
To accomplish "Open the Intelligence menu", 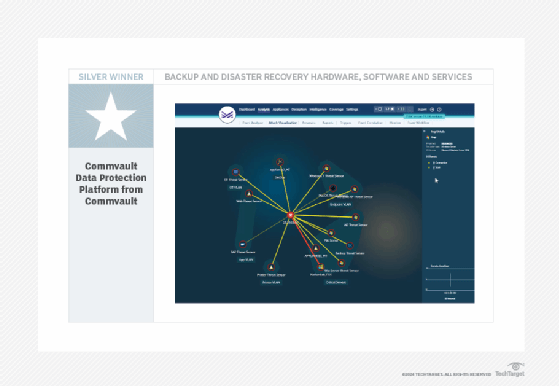I will (318, 109).
